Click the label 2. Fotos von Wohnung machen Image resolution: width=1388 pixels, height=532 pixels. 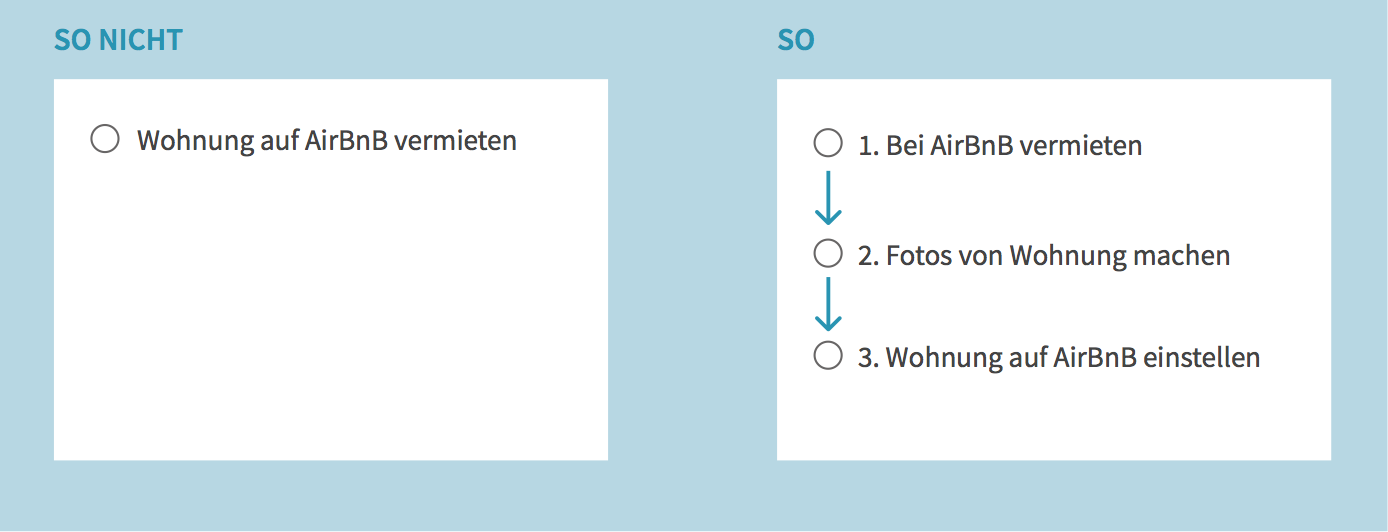(x=1044, y=256)
